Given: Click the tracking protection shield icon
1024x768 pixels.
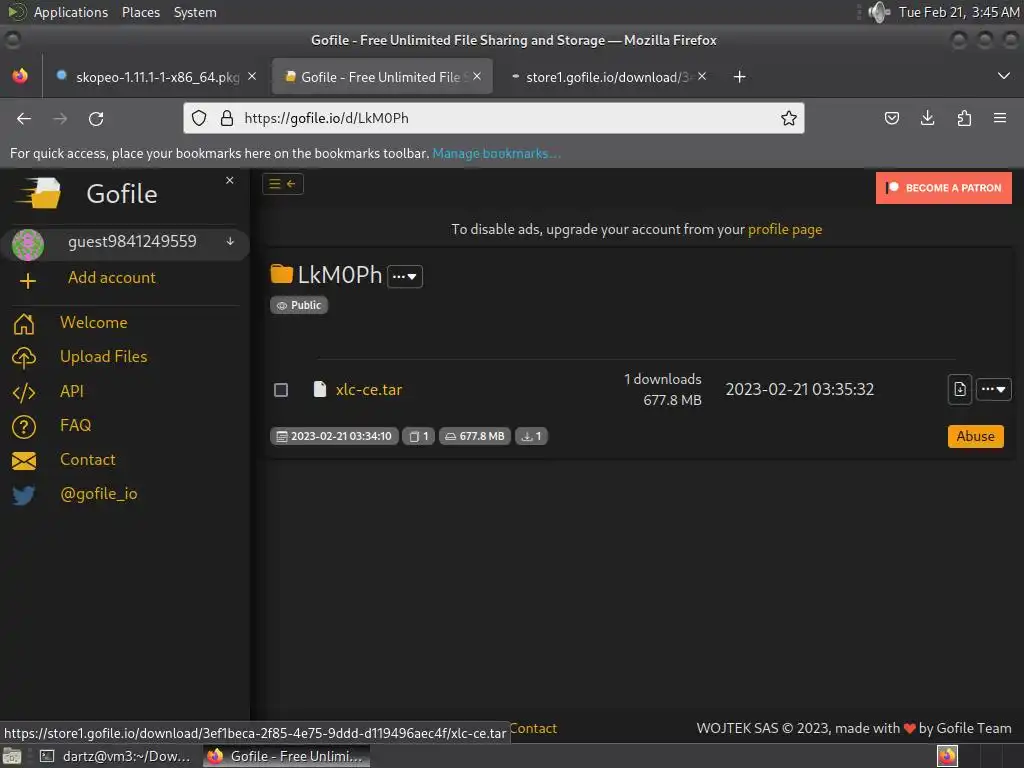Looking at the screenshot, I should pos(199,118).
